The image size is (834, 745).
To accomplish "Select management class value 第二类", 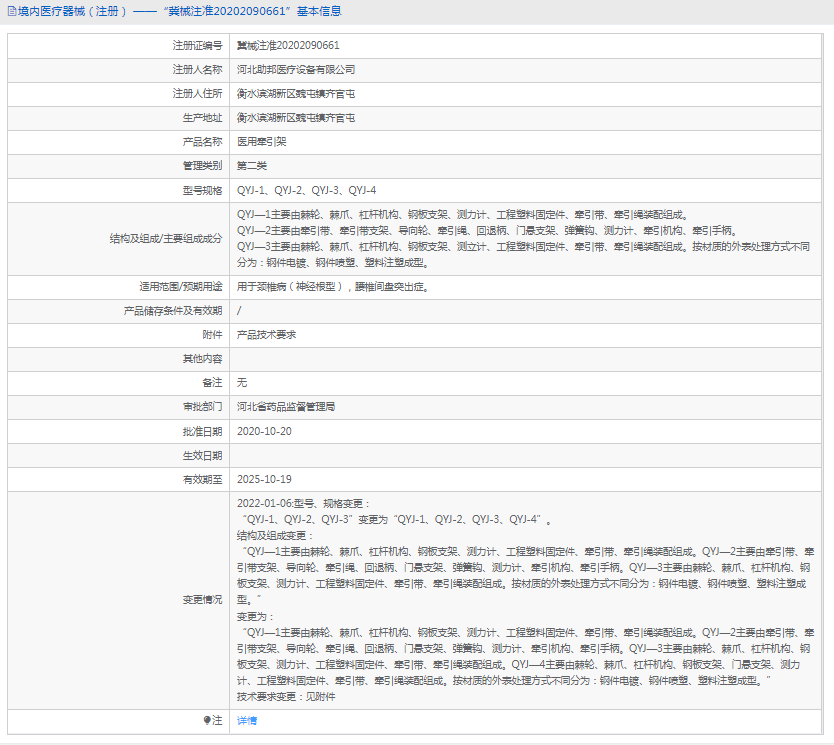I will tap(252, 166).
